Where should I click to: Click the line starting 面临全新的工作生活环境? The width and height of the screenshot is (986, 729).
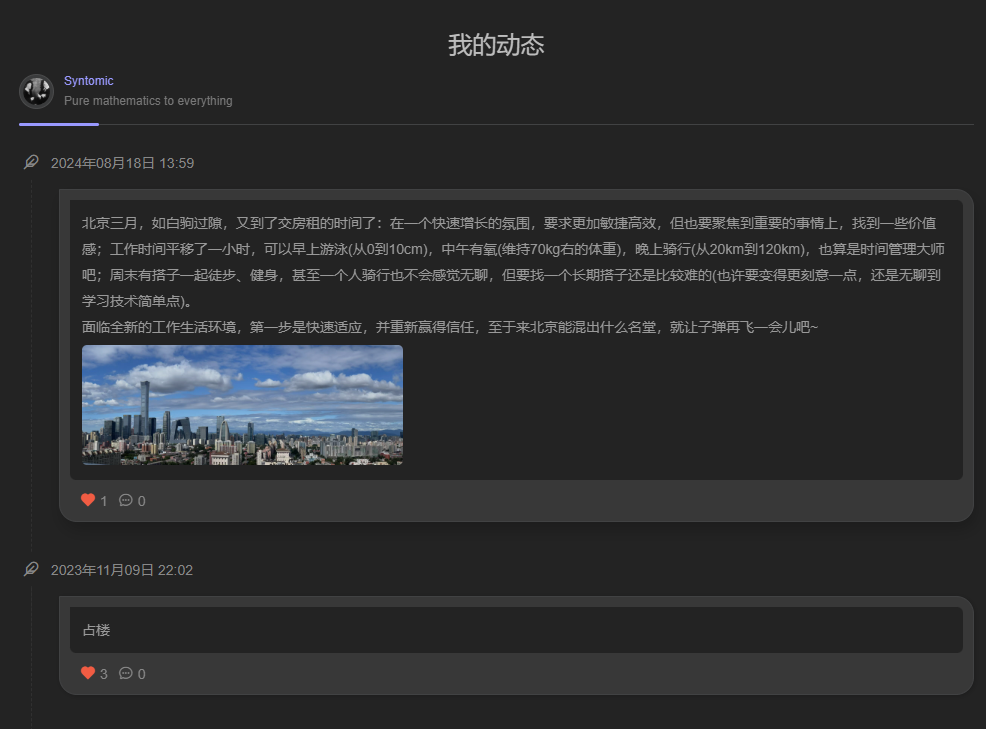tap(450, 327)
